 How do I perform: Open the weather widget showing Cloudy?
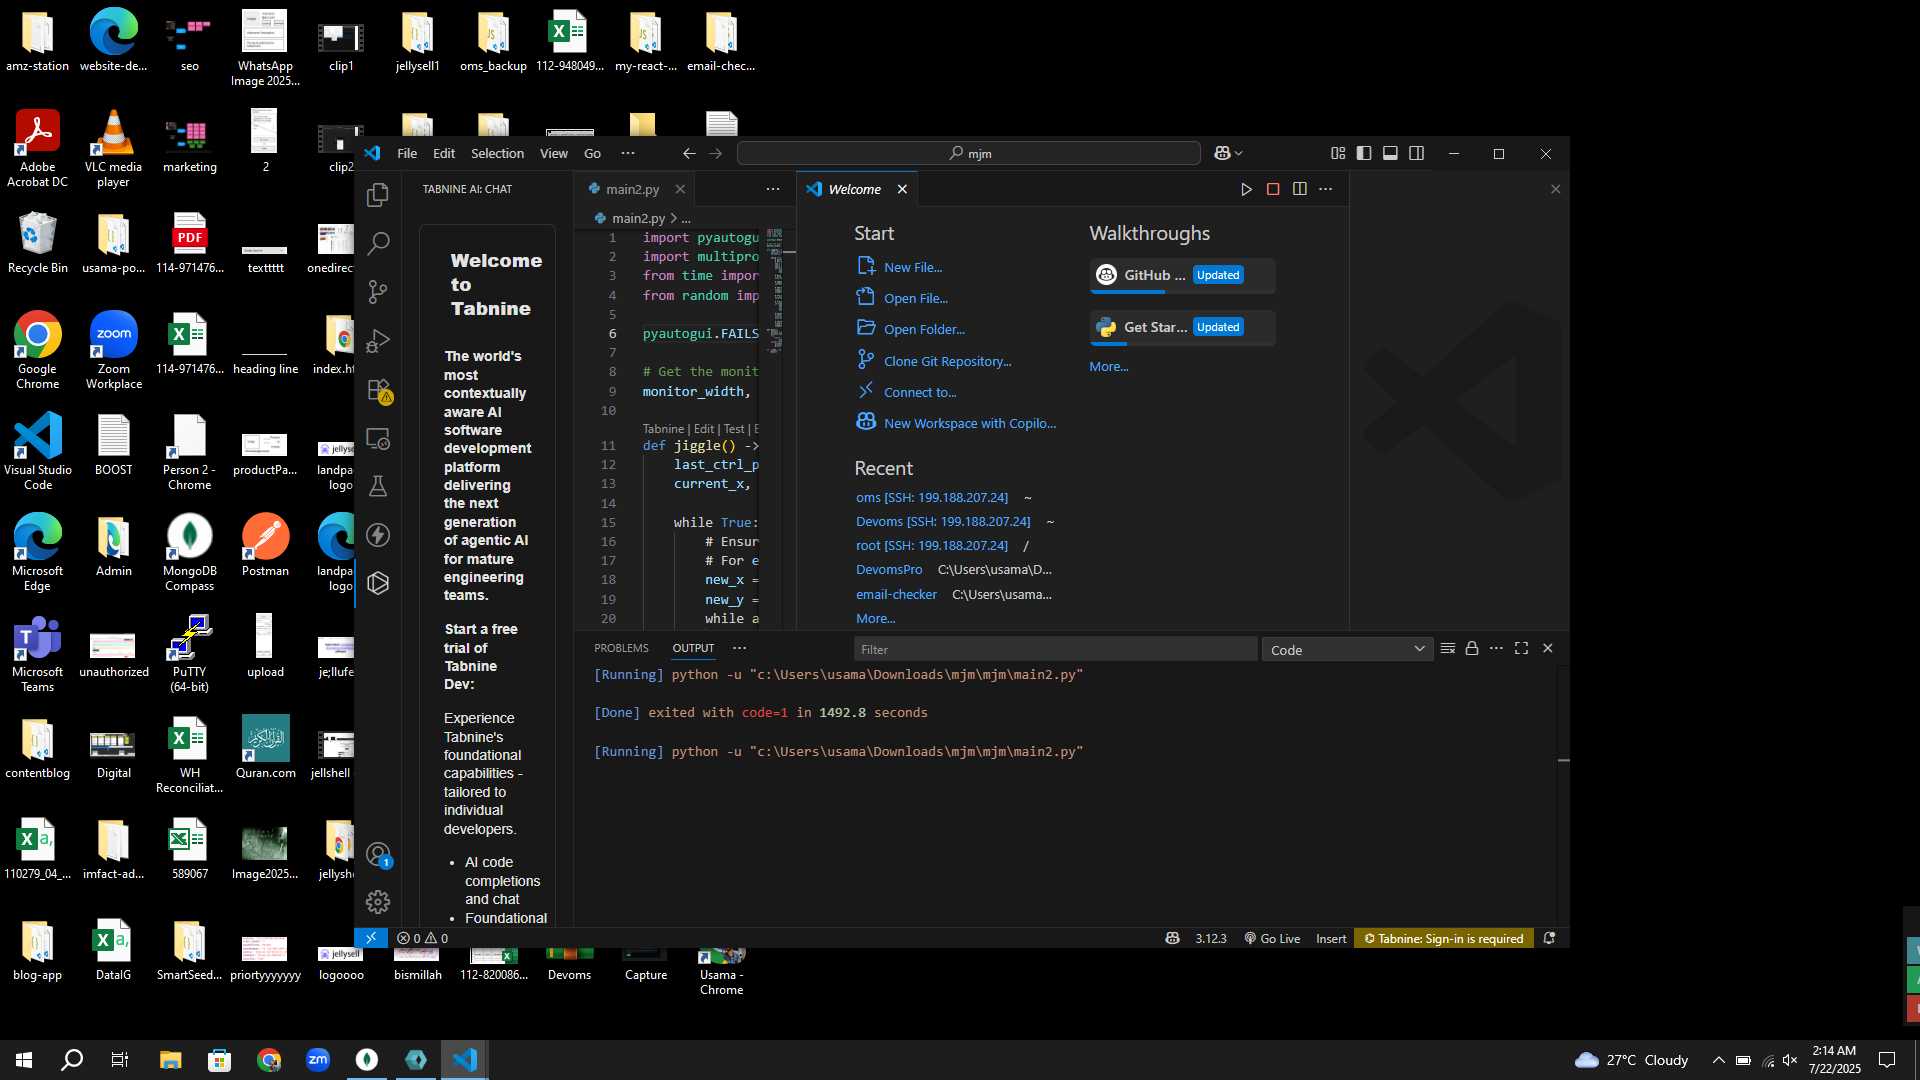[x=1631, y=1060]
